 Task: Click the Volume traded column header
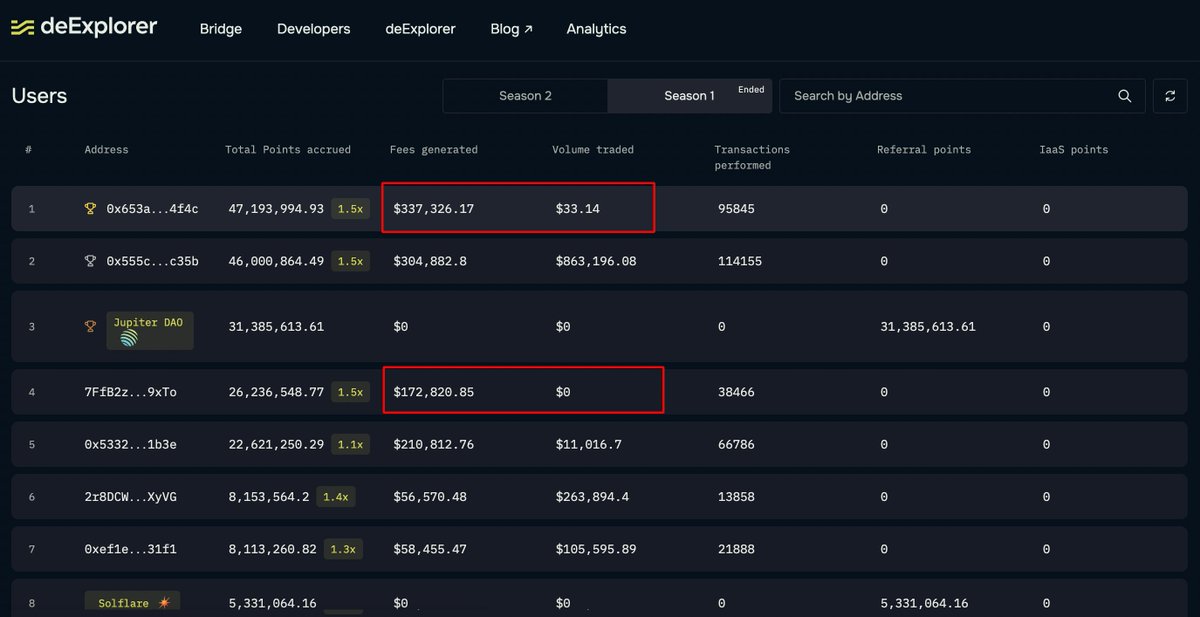tap(593, 150)
